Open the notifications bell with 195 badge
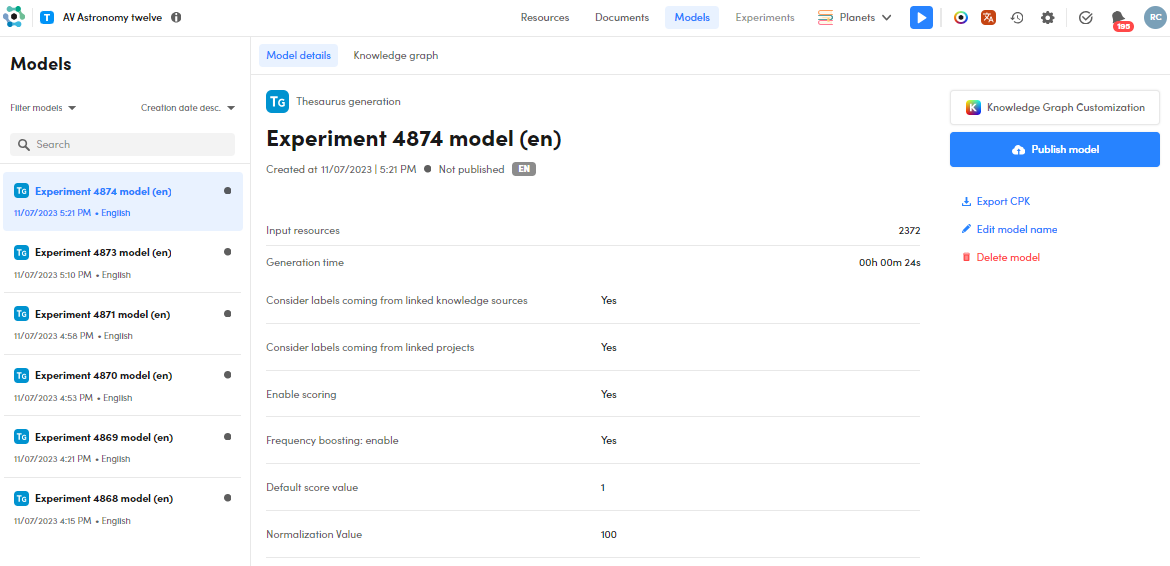The width and height of the screenshot is (1170, 566). point(1119,18)
